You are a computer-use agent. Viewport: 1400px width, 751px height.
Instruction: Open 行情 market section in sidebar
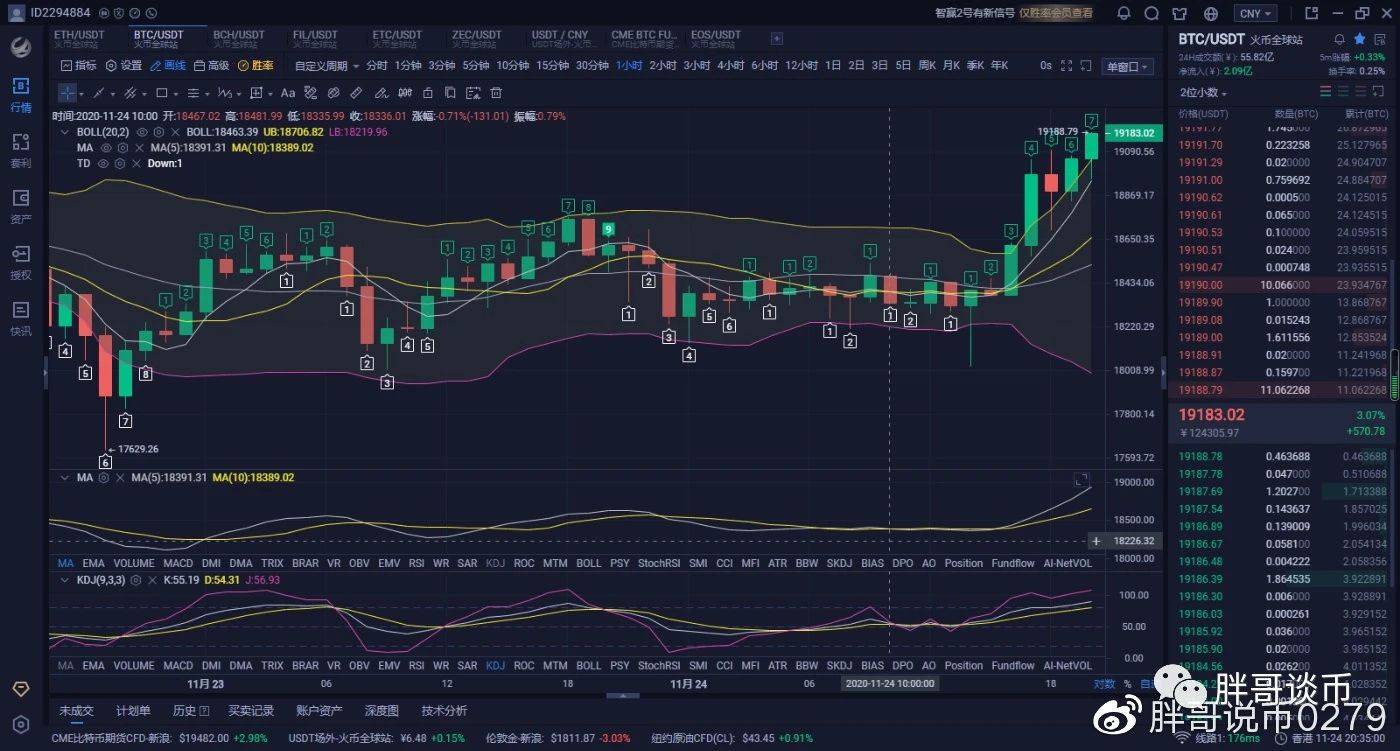[x=21, y=95]
